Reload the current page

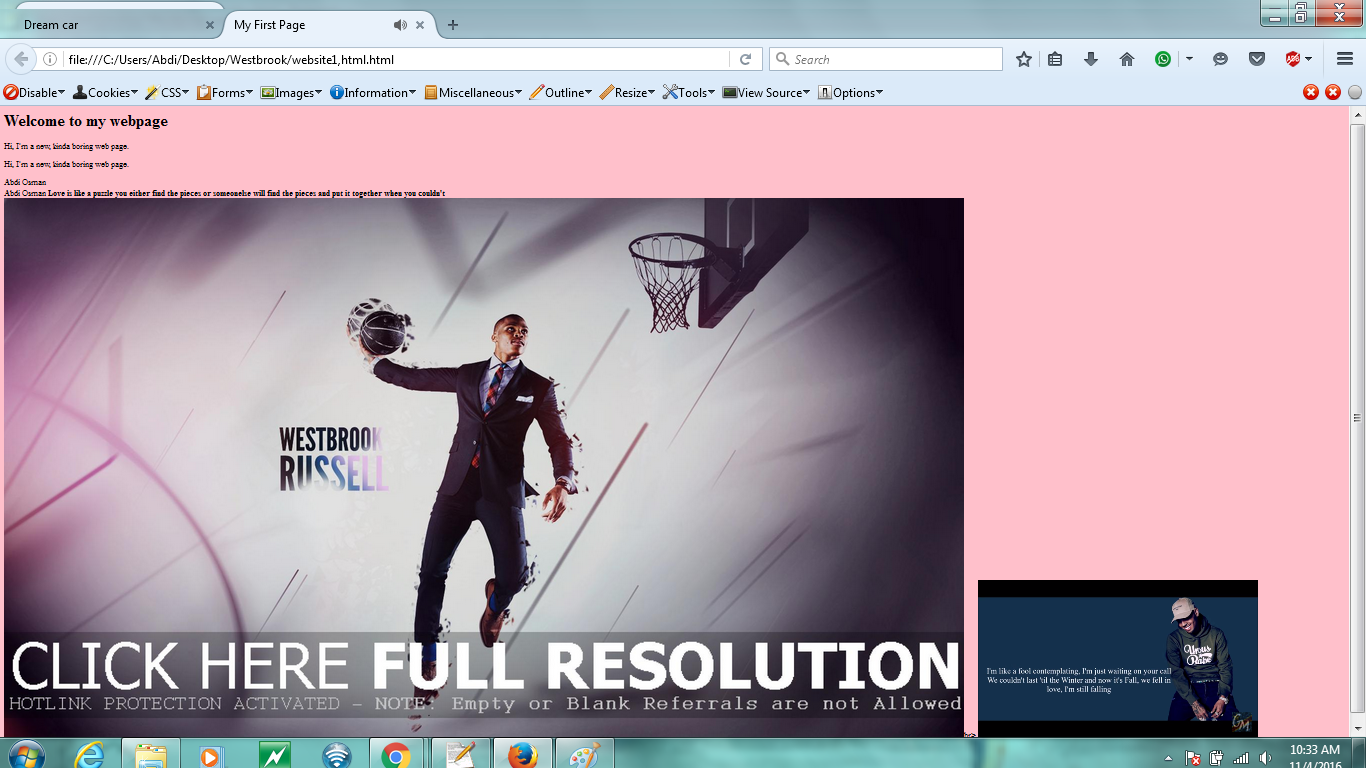click(745, 60)
